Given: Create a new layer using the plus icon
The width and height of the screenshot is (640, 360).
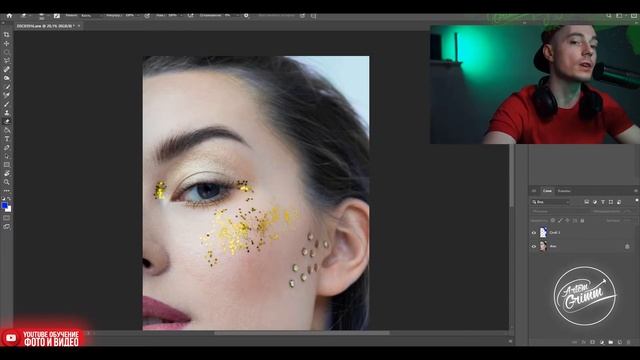Looking at the screenshot, I should [620, 342].
